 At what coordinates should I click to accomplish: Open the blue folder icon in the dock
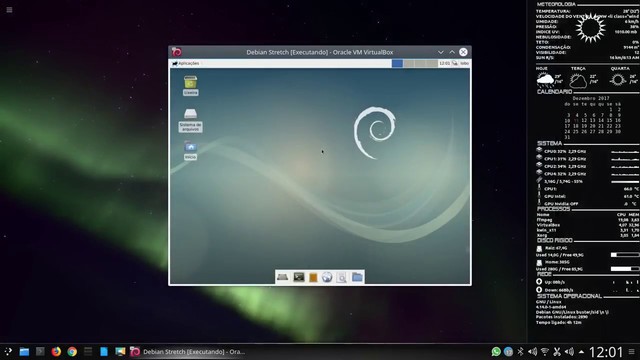(x=357, y=277)
